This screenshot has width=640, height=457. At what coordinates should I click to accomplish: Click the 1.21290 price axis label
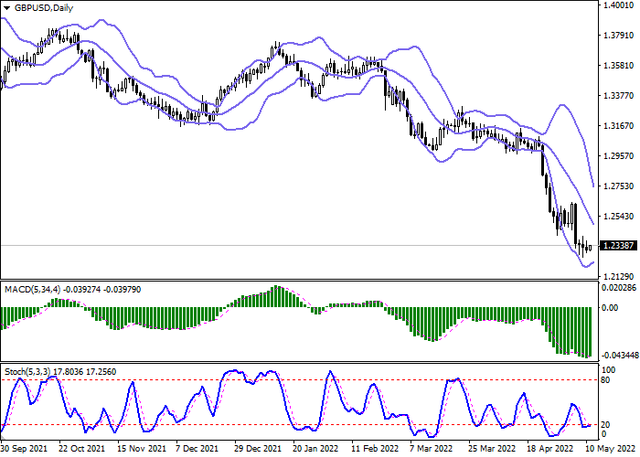click(618, 275)
